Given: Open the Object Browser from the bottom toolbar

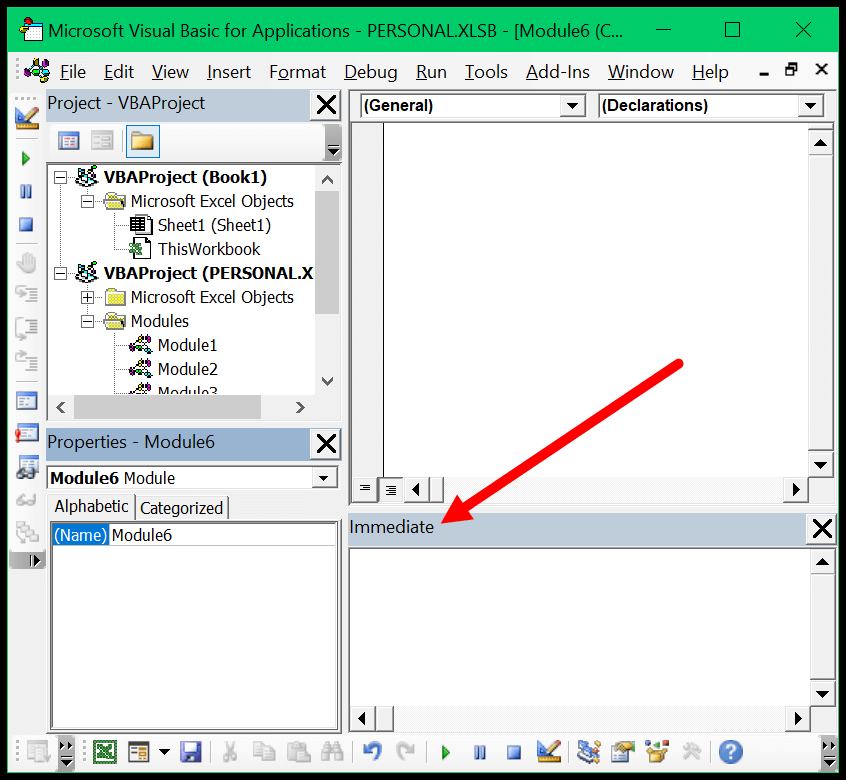Looking at the screenshot, I should point(654,752).
